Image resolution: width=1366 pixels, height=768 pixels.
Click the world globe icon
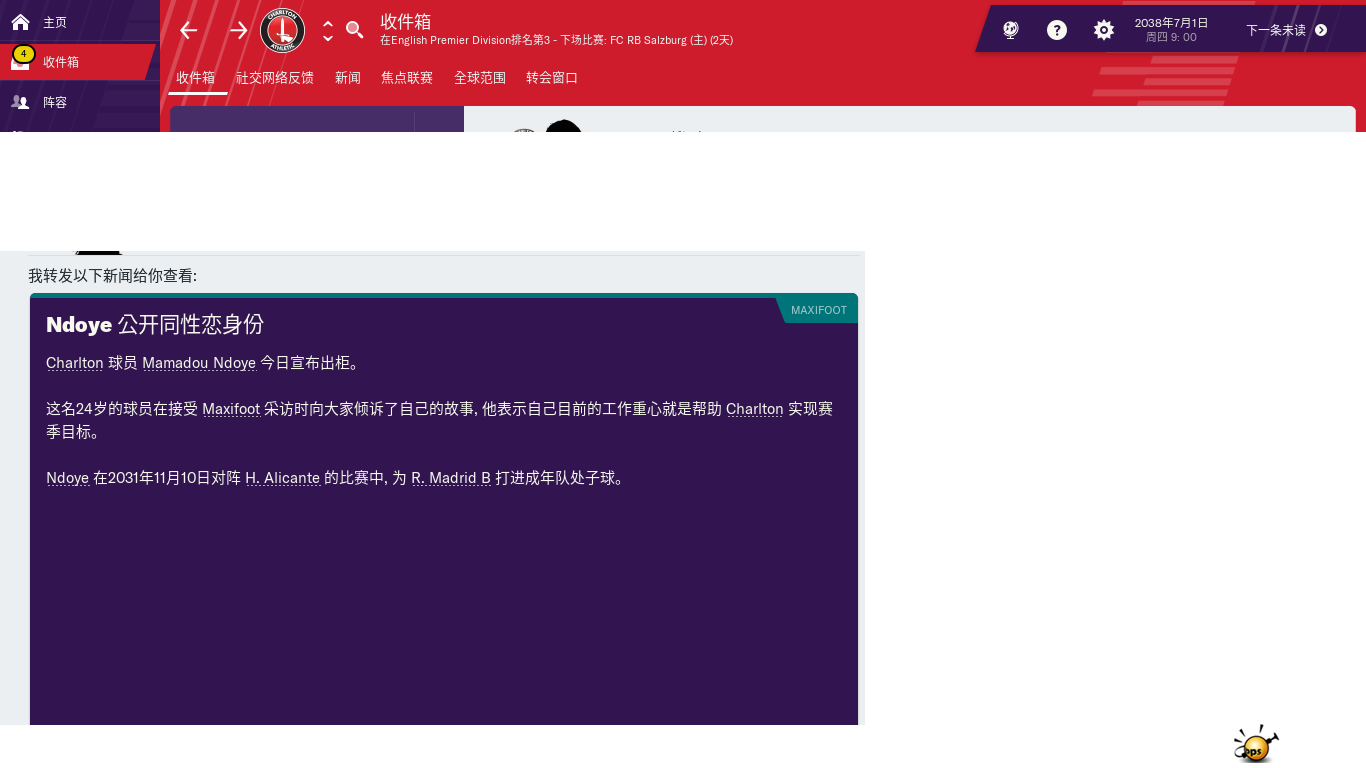point(1010,30)
